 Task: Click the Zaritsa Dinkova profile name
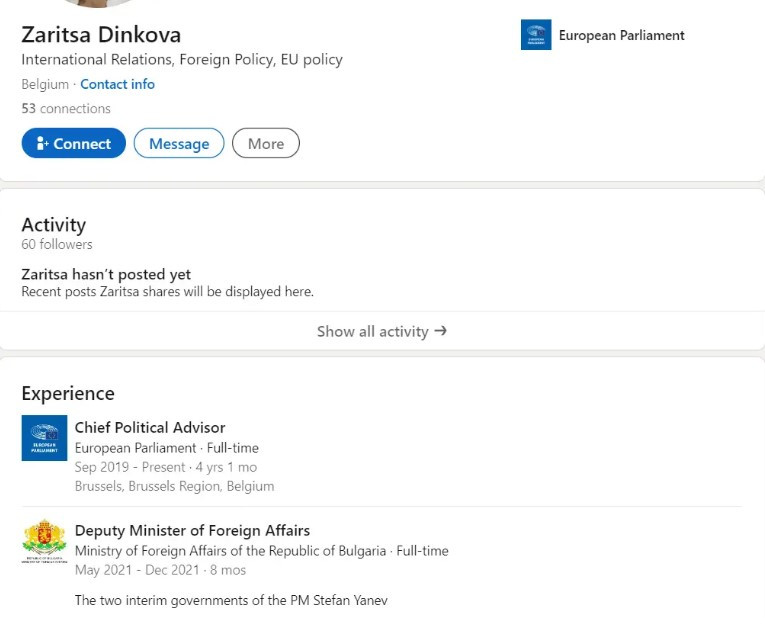click(101, 35)
